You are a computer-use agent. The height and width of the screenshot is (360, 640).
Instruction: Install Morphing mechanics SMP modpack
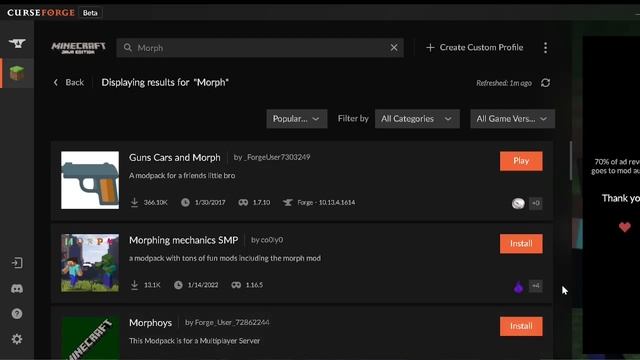pos(521,244)
